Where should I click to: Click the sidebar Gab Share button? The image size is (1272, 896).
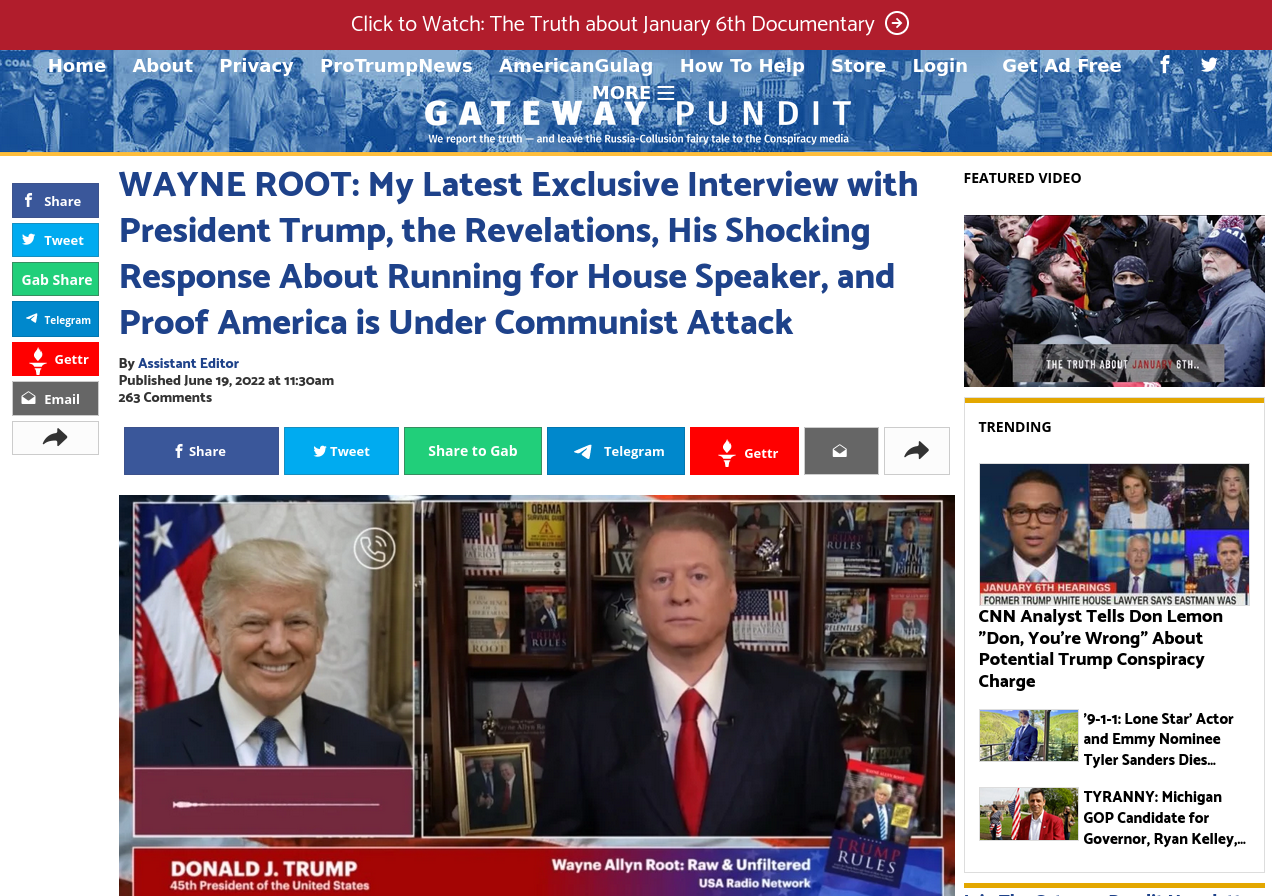[55, 279]
